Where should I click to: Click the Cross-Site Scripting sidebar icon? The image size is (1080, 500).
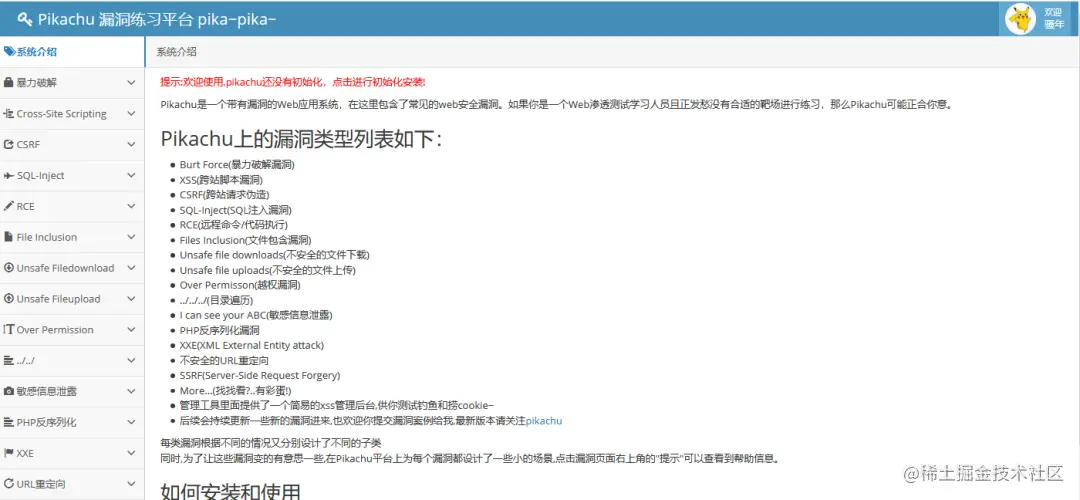(x=9, y=114)
